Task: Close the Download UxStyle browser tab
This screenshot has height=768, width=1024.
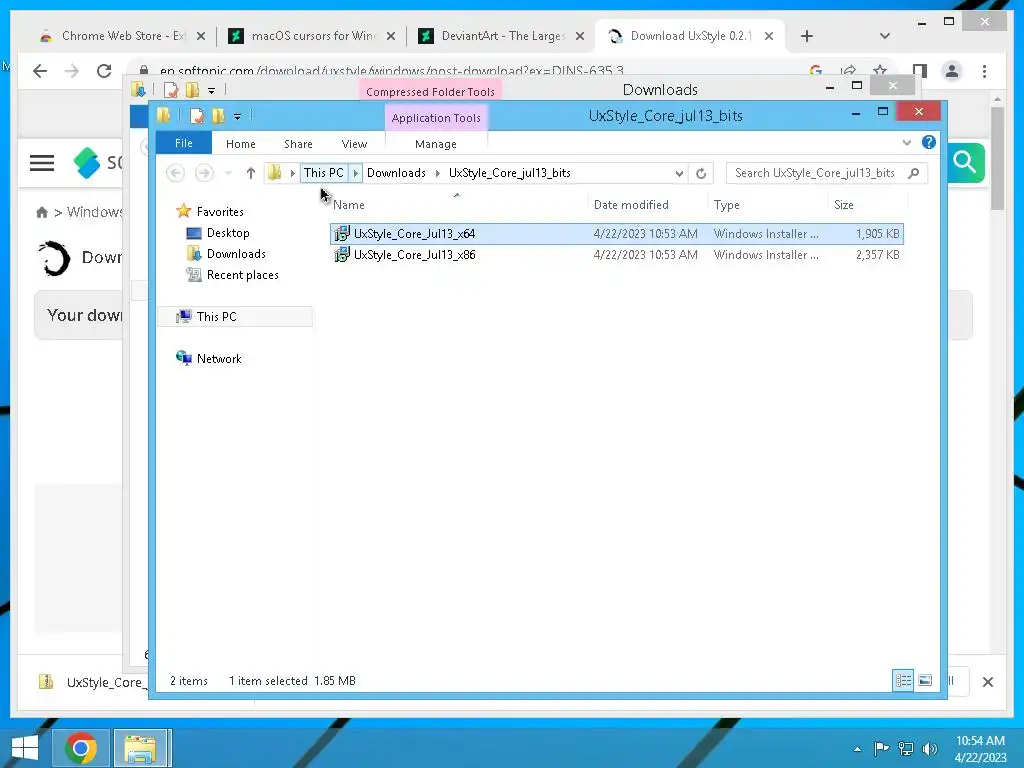Action: pyautogui.click(x=769, y=36)
